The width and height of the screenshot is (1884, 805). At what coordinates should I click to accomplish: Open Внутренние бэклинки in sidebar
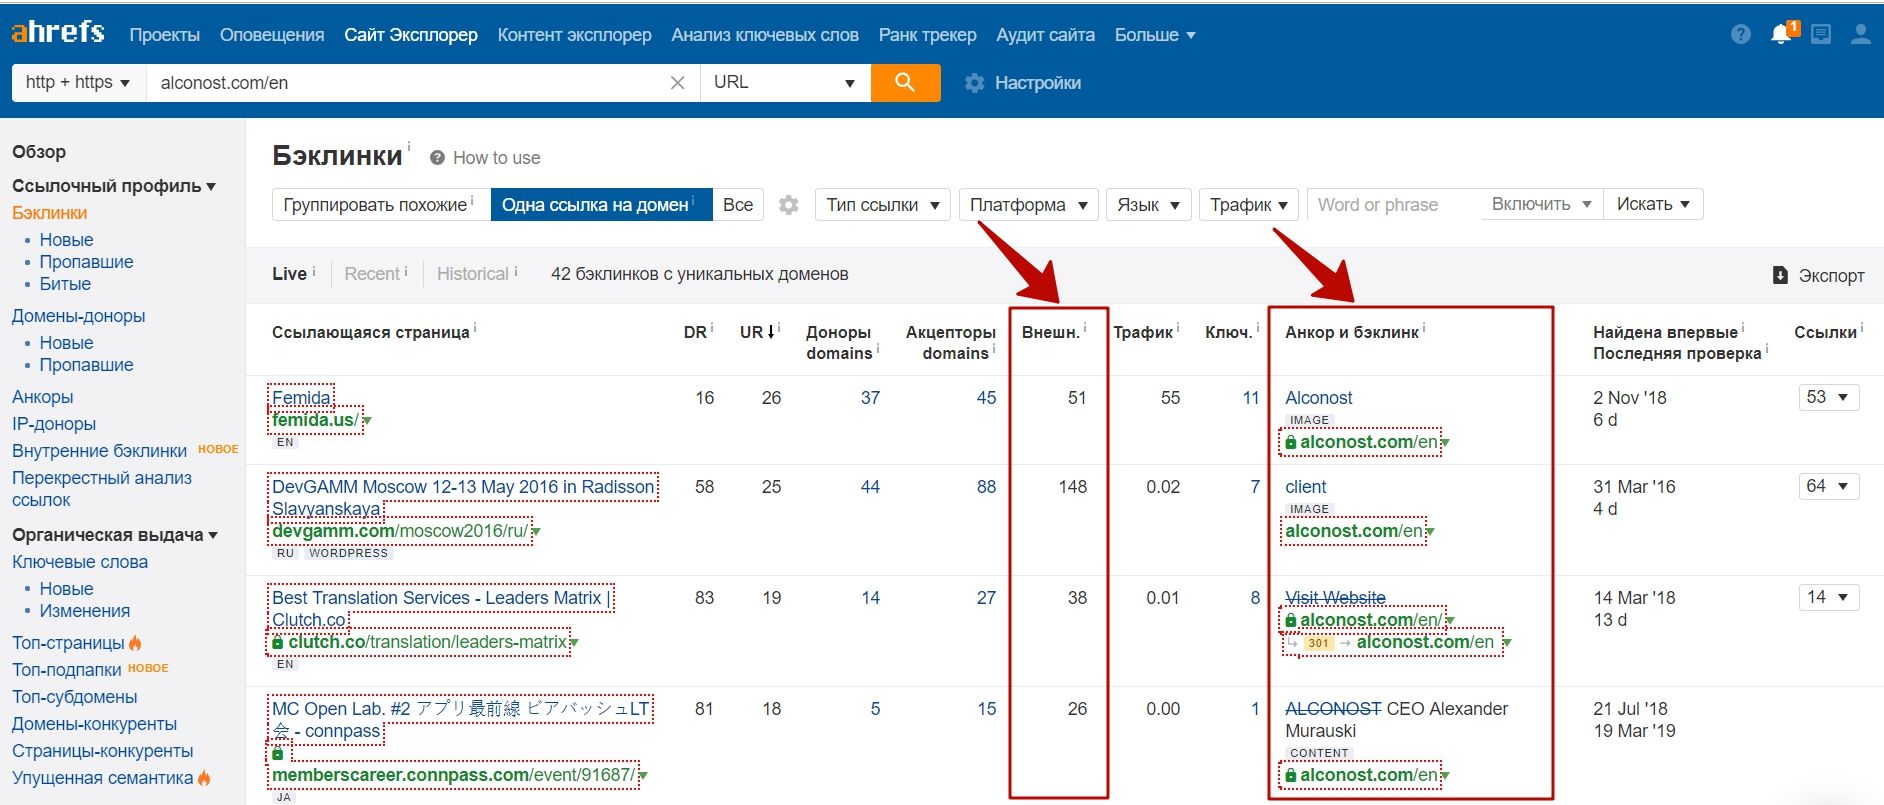99,451
